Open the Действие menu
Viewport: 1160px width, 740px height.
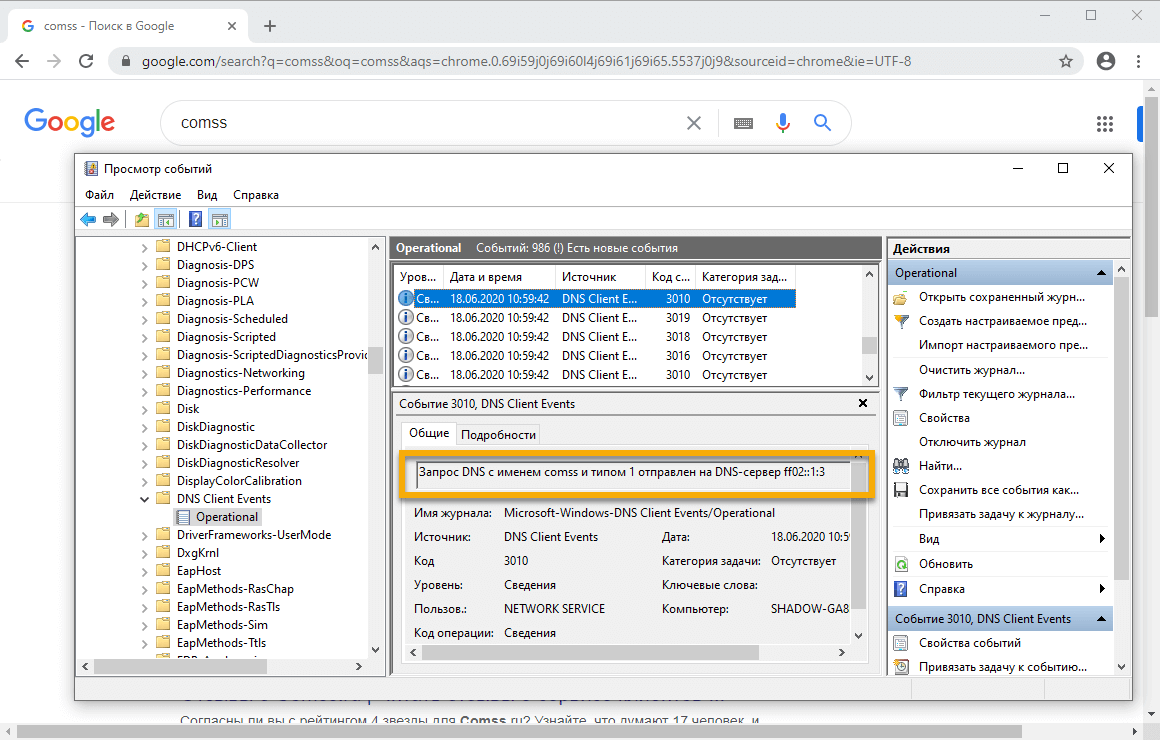(x=155, y=194)
